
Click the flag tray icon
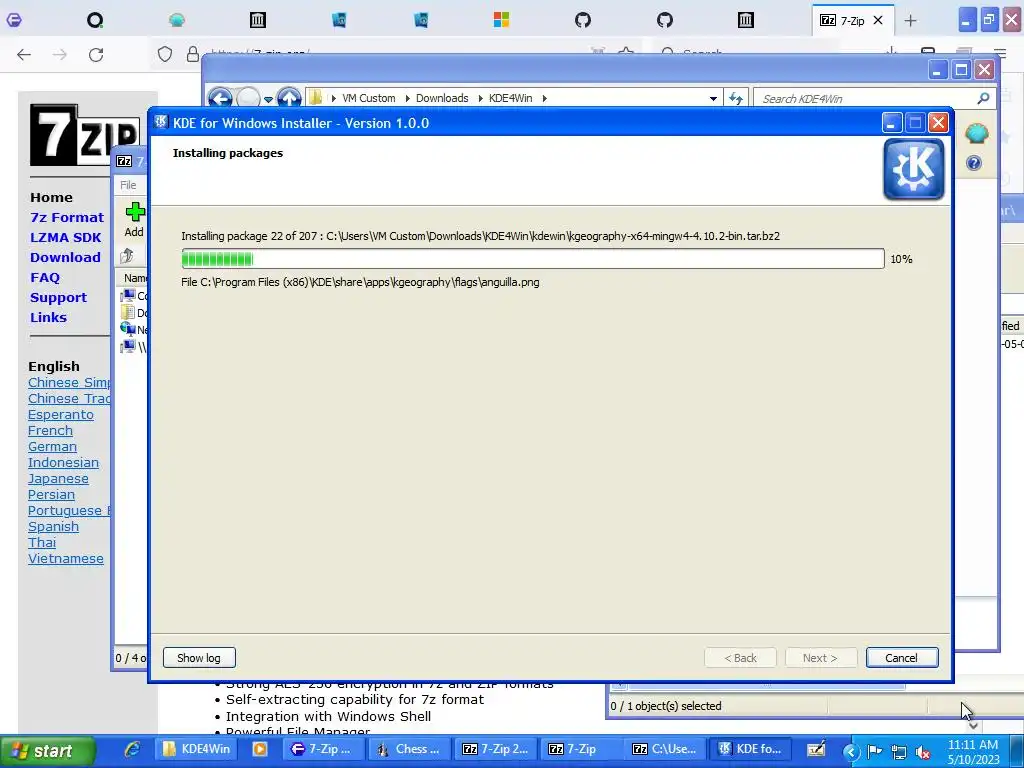tap(874, 752)
